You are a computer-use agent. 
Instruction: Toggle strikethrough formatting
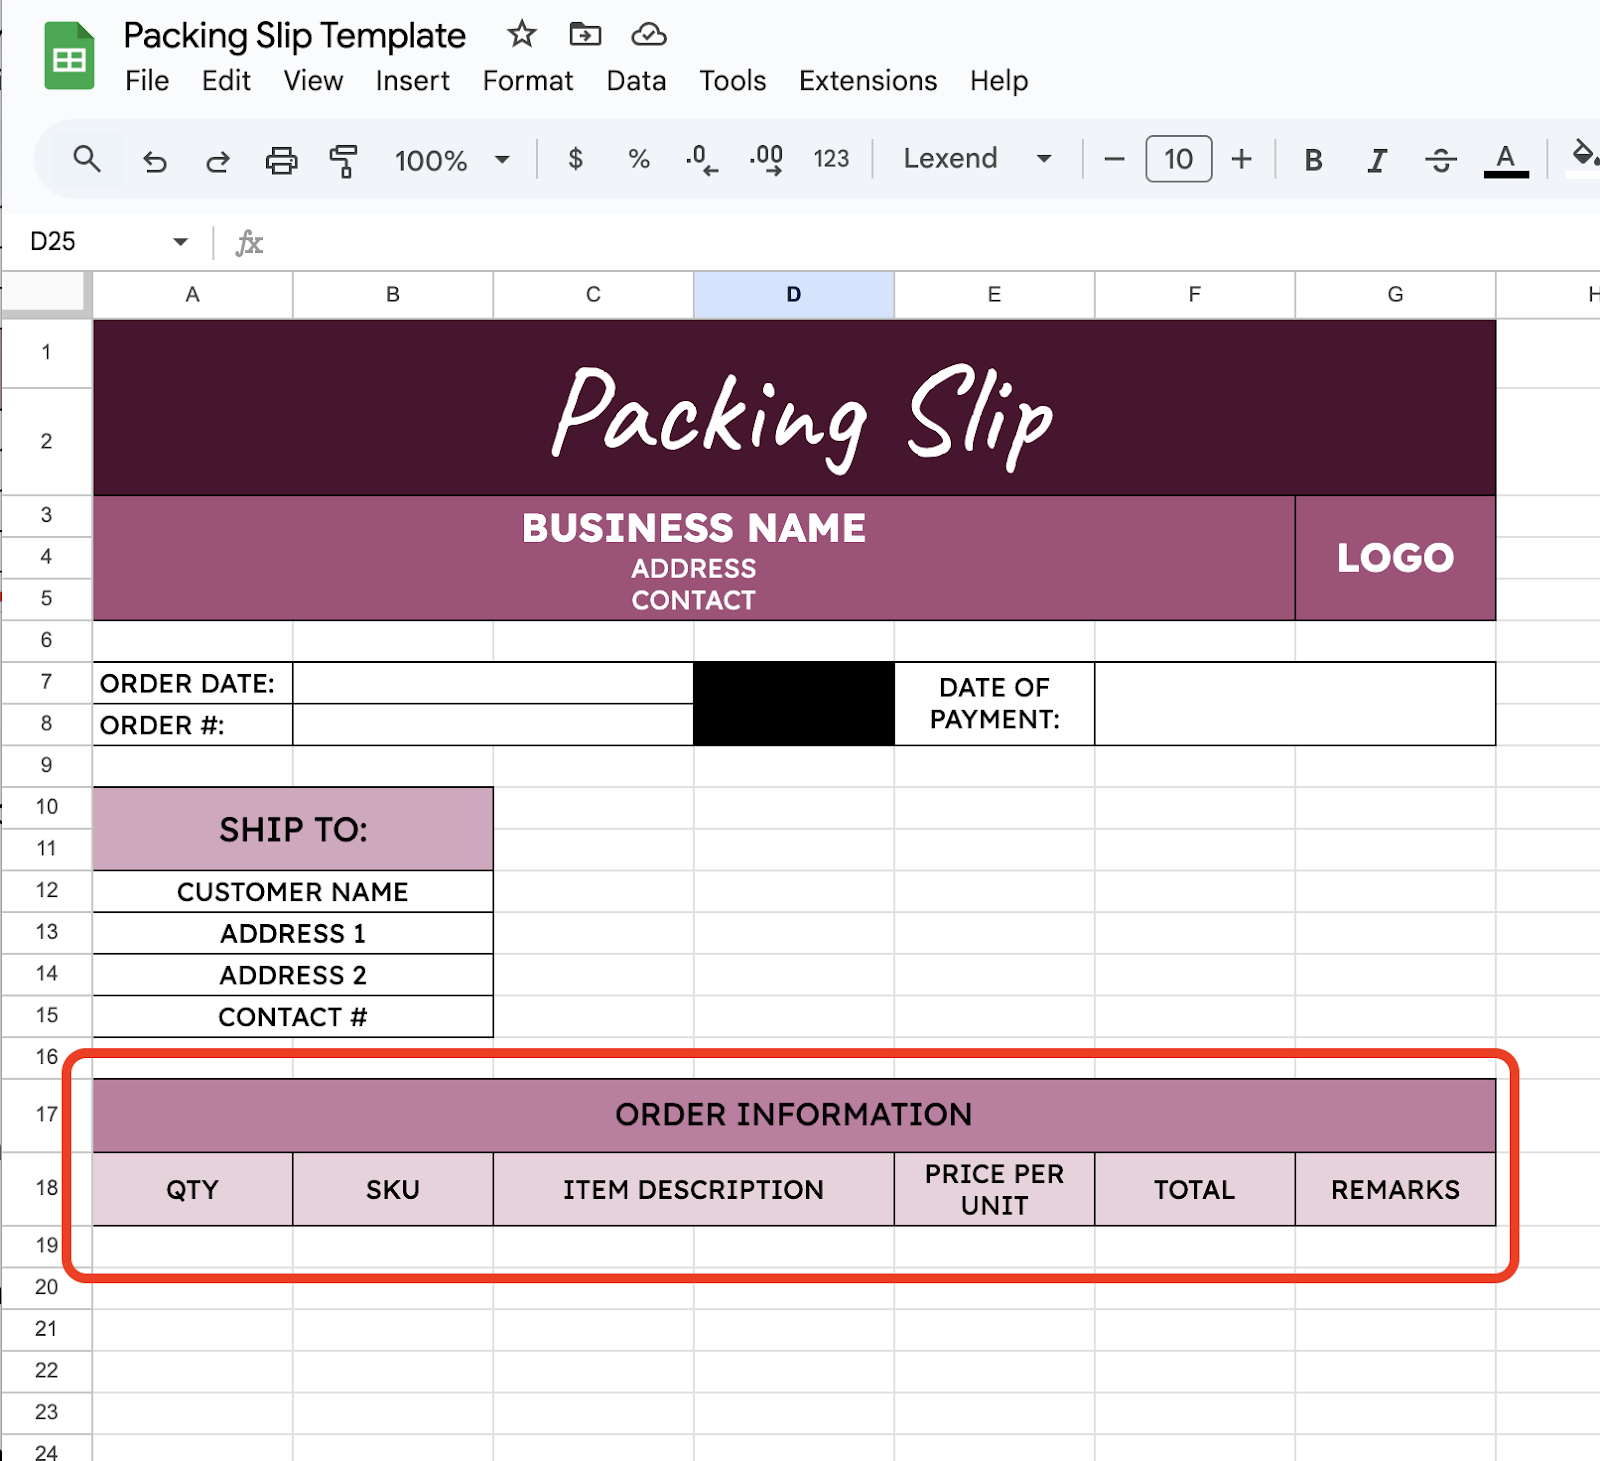pos(1440,160)
